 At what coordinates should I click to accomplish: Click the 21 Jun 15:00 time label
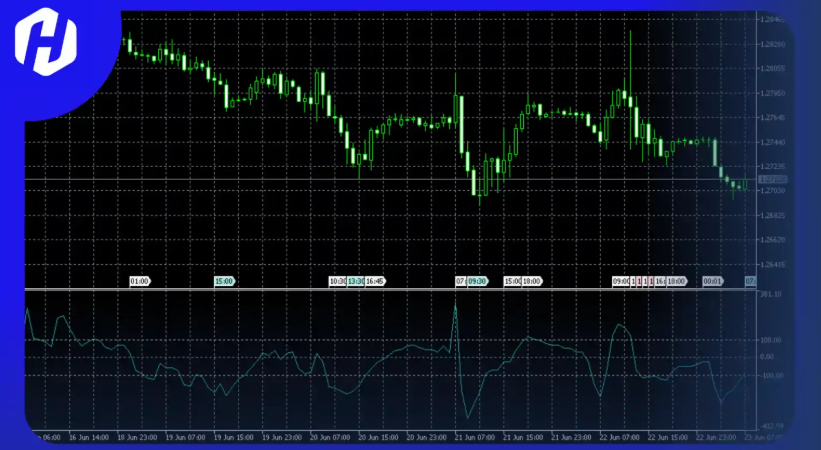point(523,437)
